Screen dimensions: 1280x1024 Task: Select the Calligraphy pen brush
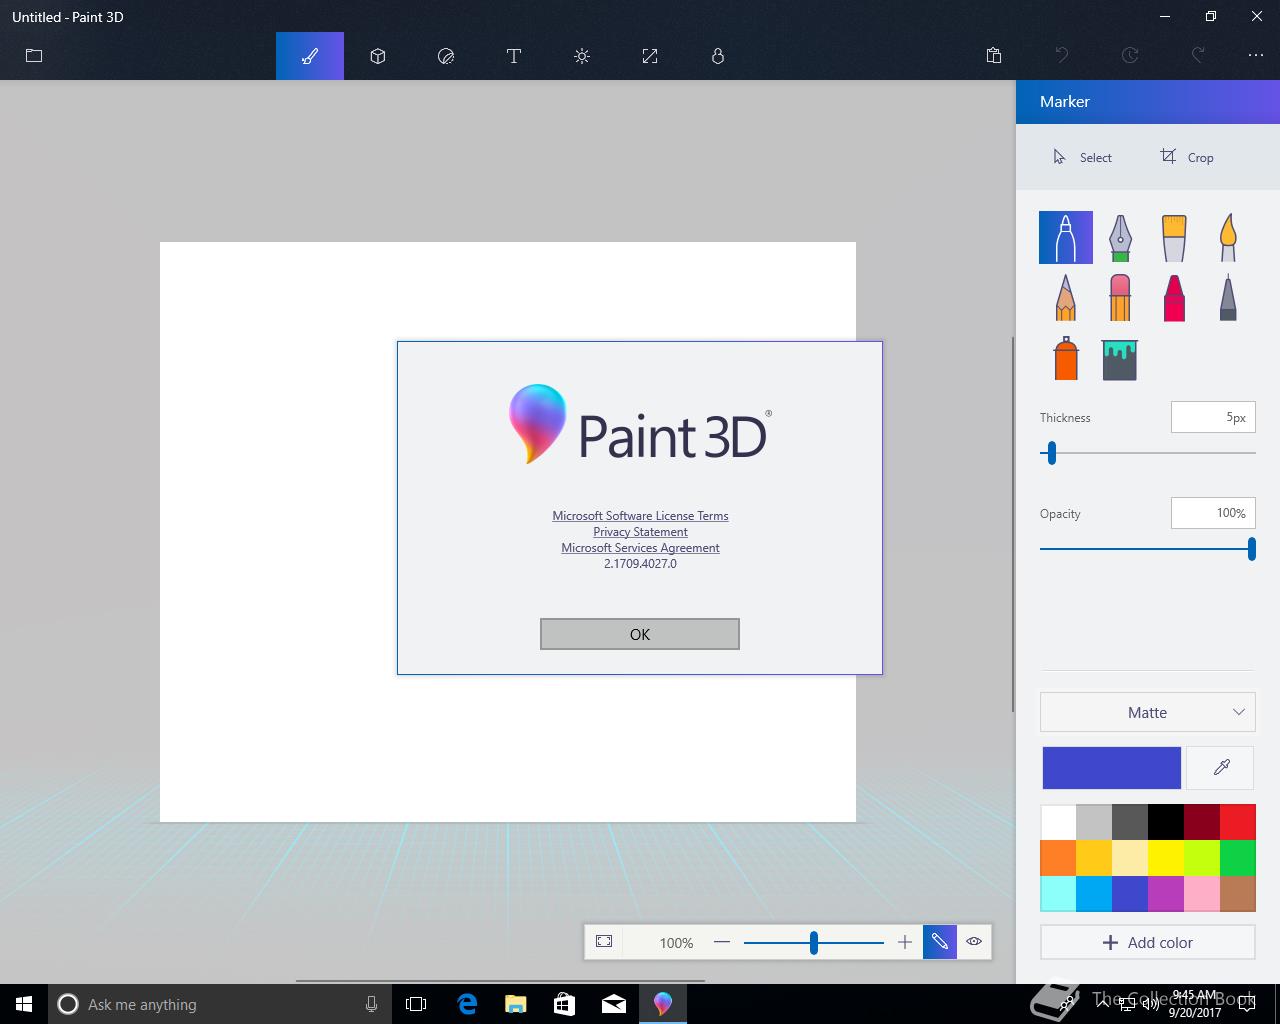point(1120,238)
